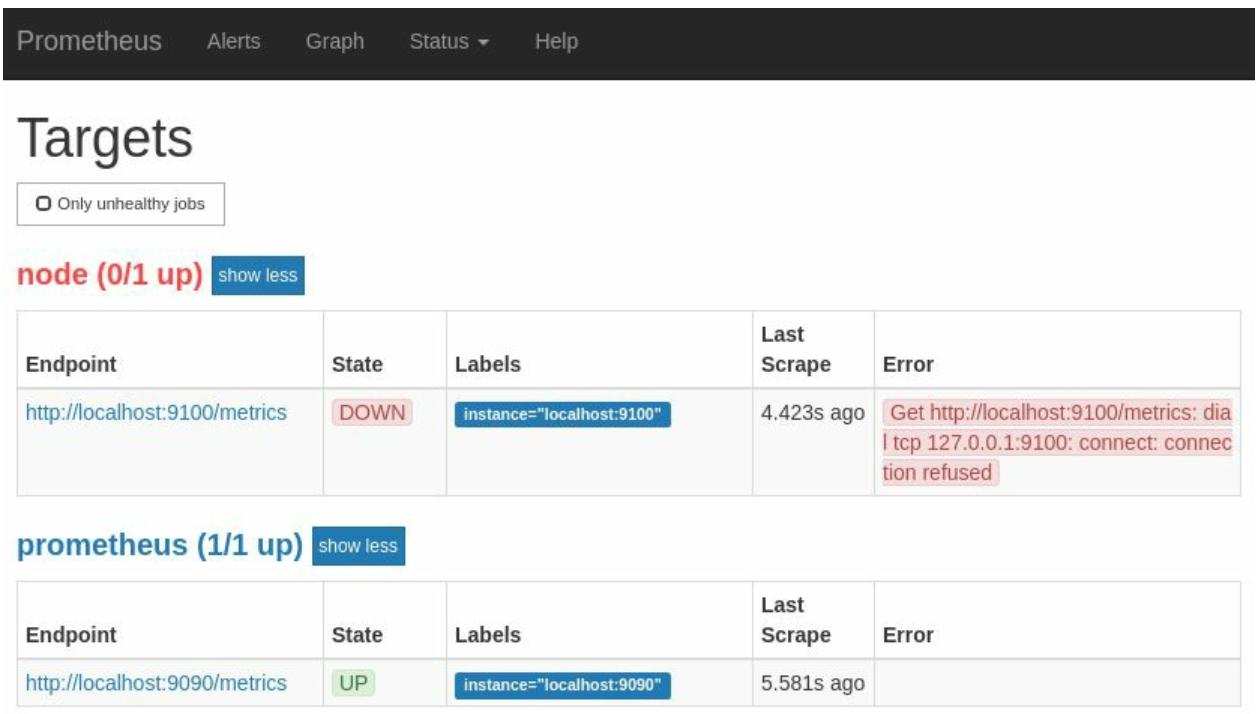This screenshot has height=714, width=1257.
Task: Click instance="localhost:9100" label badge
Action: point(562,414)
